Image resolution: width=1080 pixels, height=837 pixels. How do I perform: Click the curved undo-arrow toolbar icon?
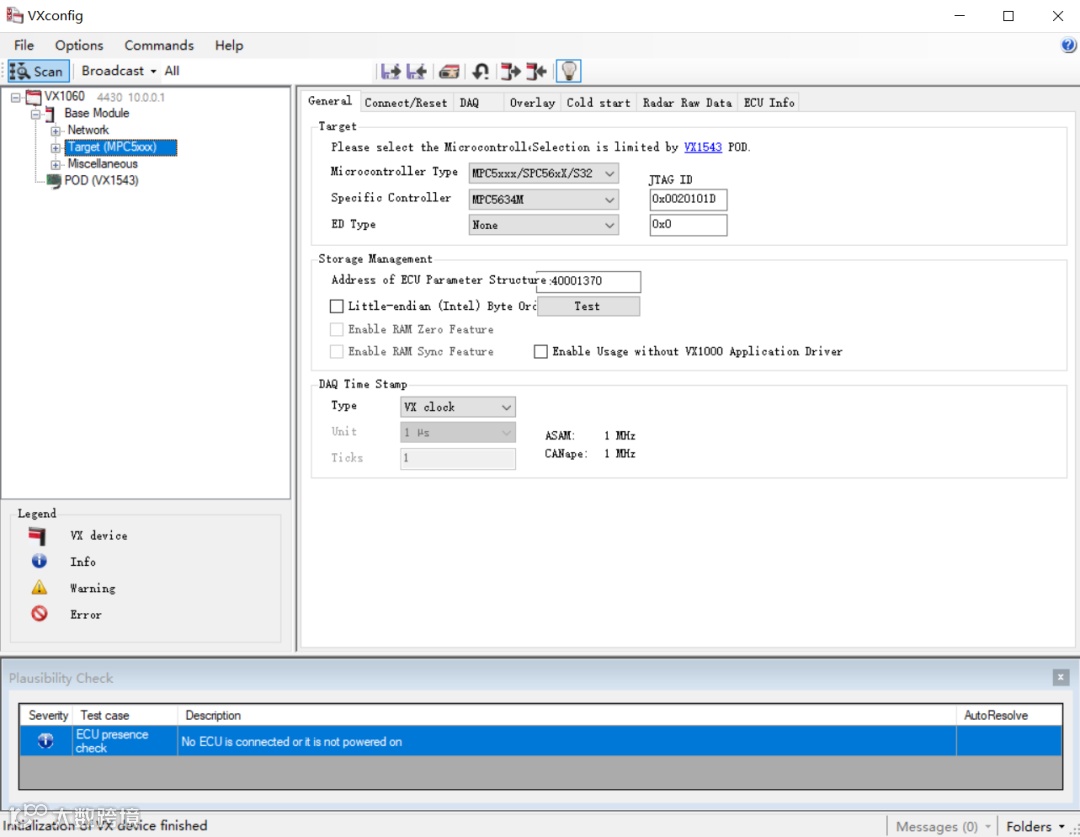(480, 71)
